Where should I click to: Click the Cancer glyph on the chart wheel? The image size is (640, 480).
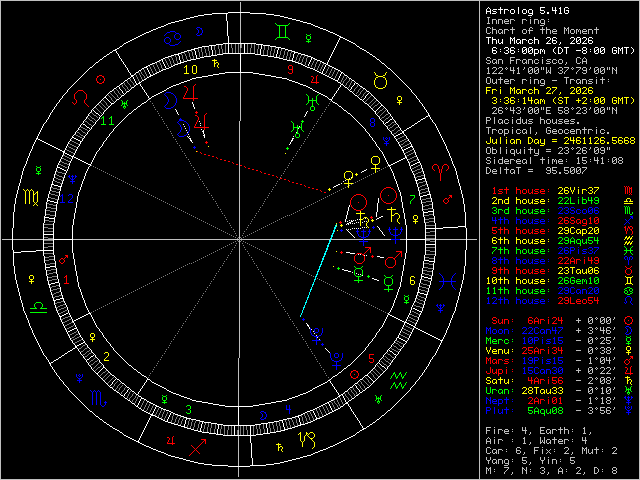(174, 37)
